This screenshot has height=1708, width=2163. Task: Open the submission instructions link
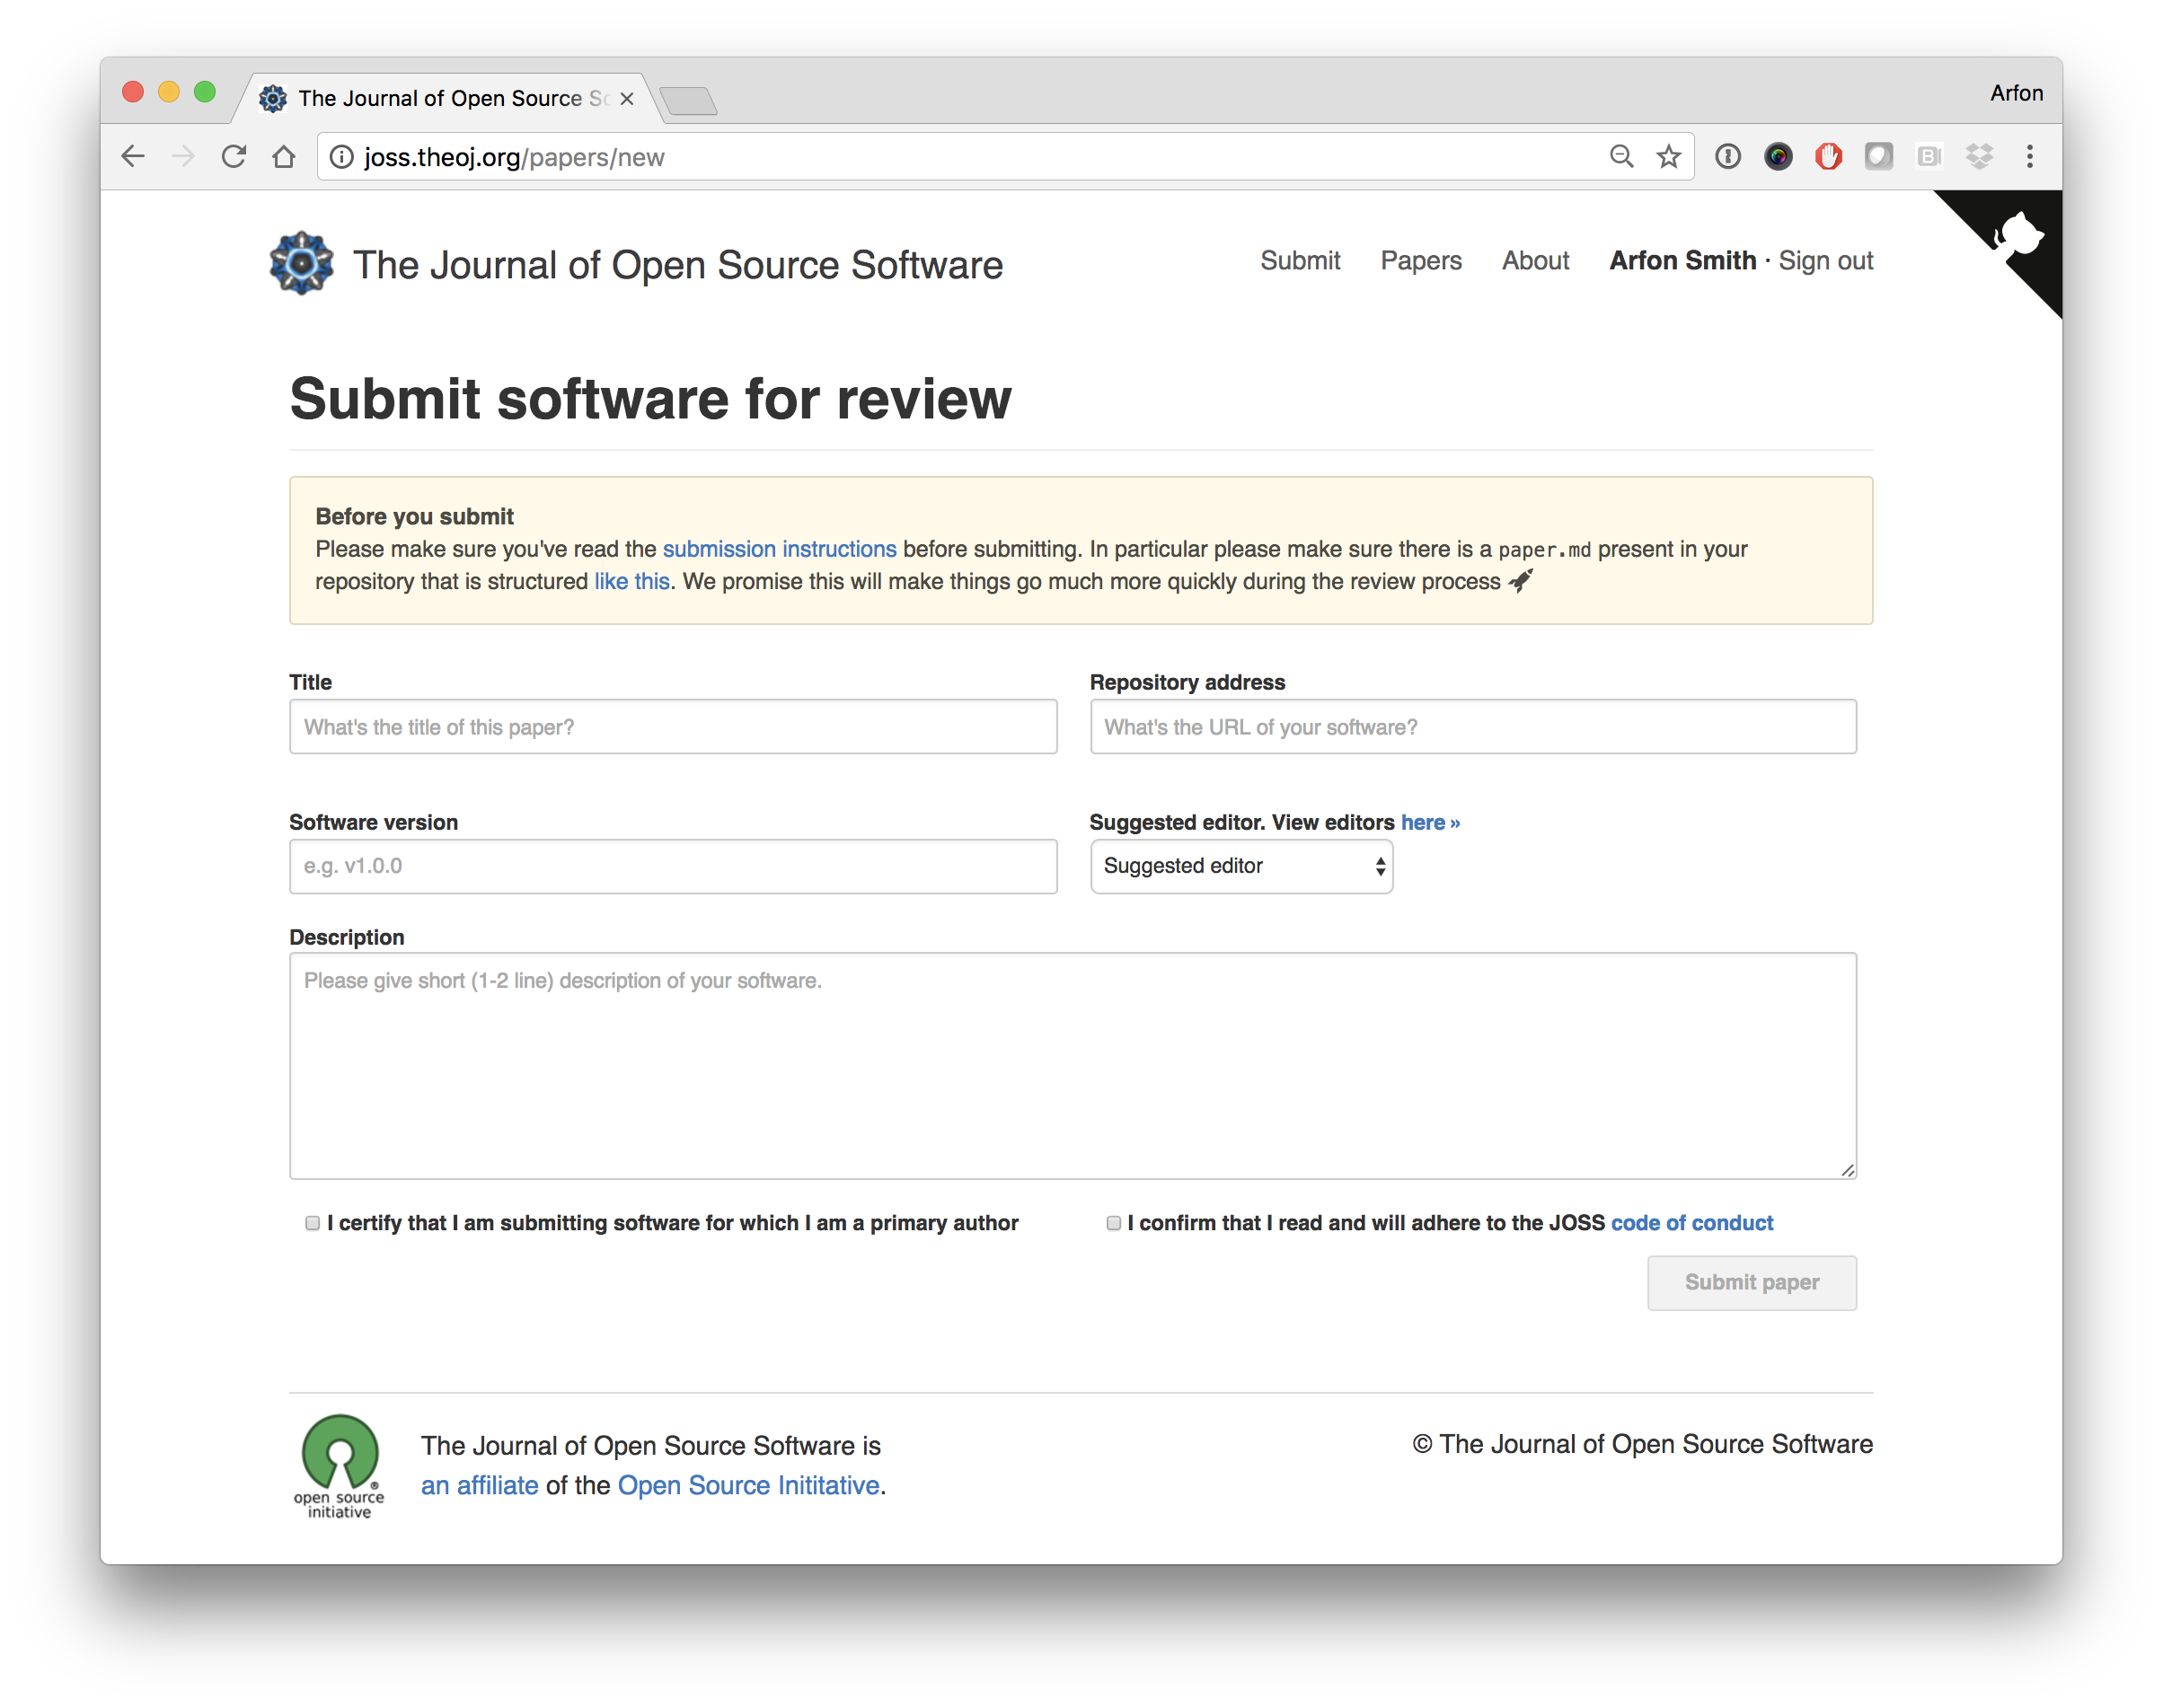tap(779, 549)
